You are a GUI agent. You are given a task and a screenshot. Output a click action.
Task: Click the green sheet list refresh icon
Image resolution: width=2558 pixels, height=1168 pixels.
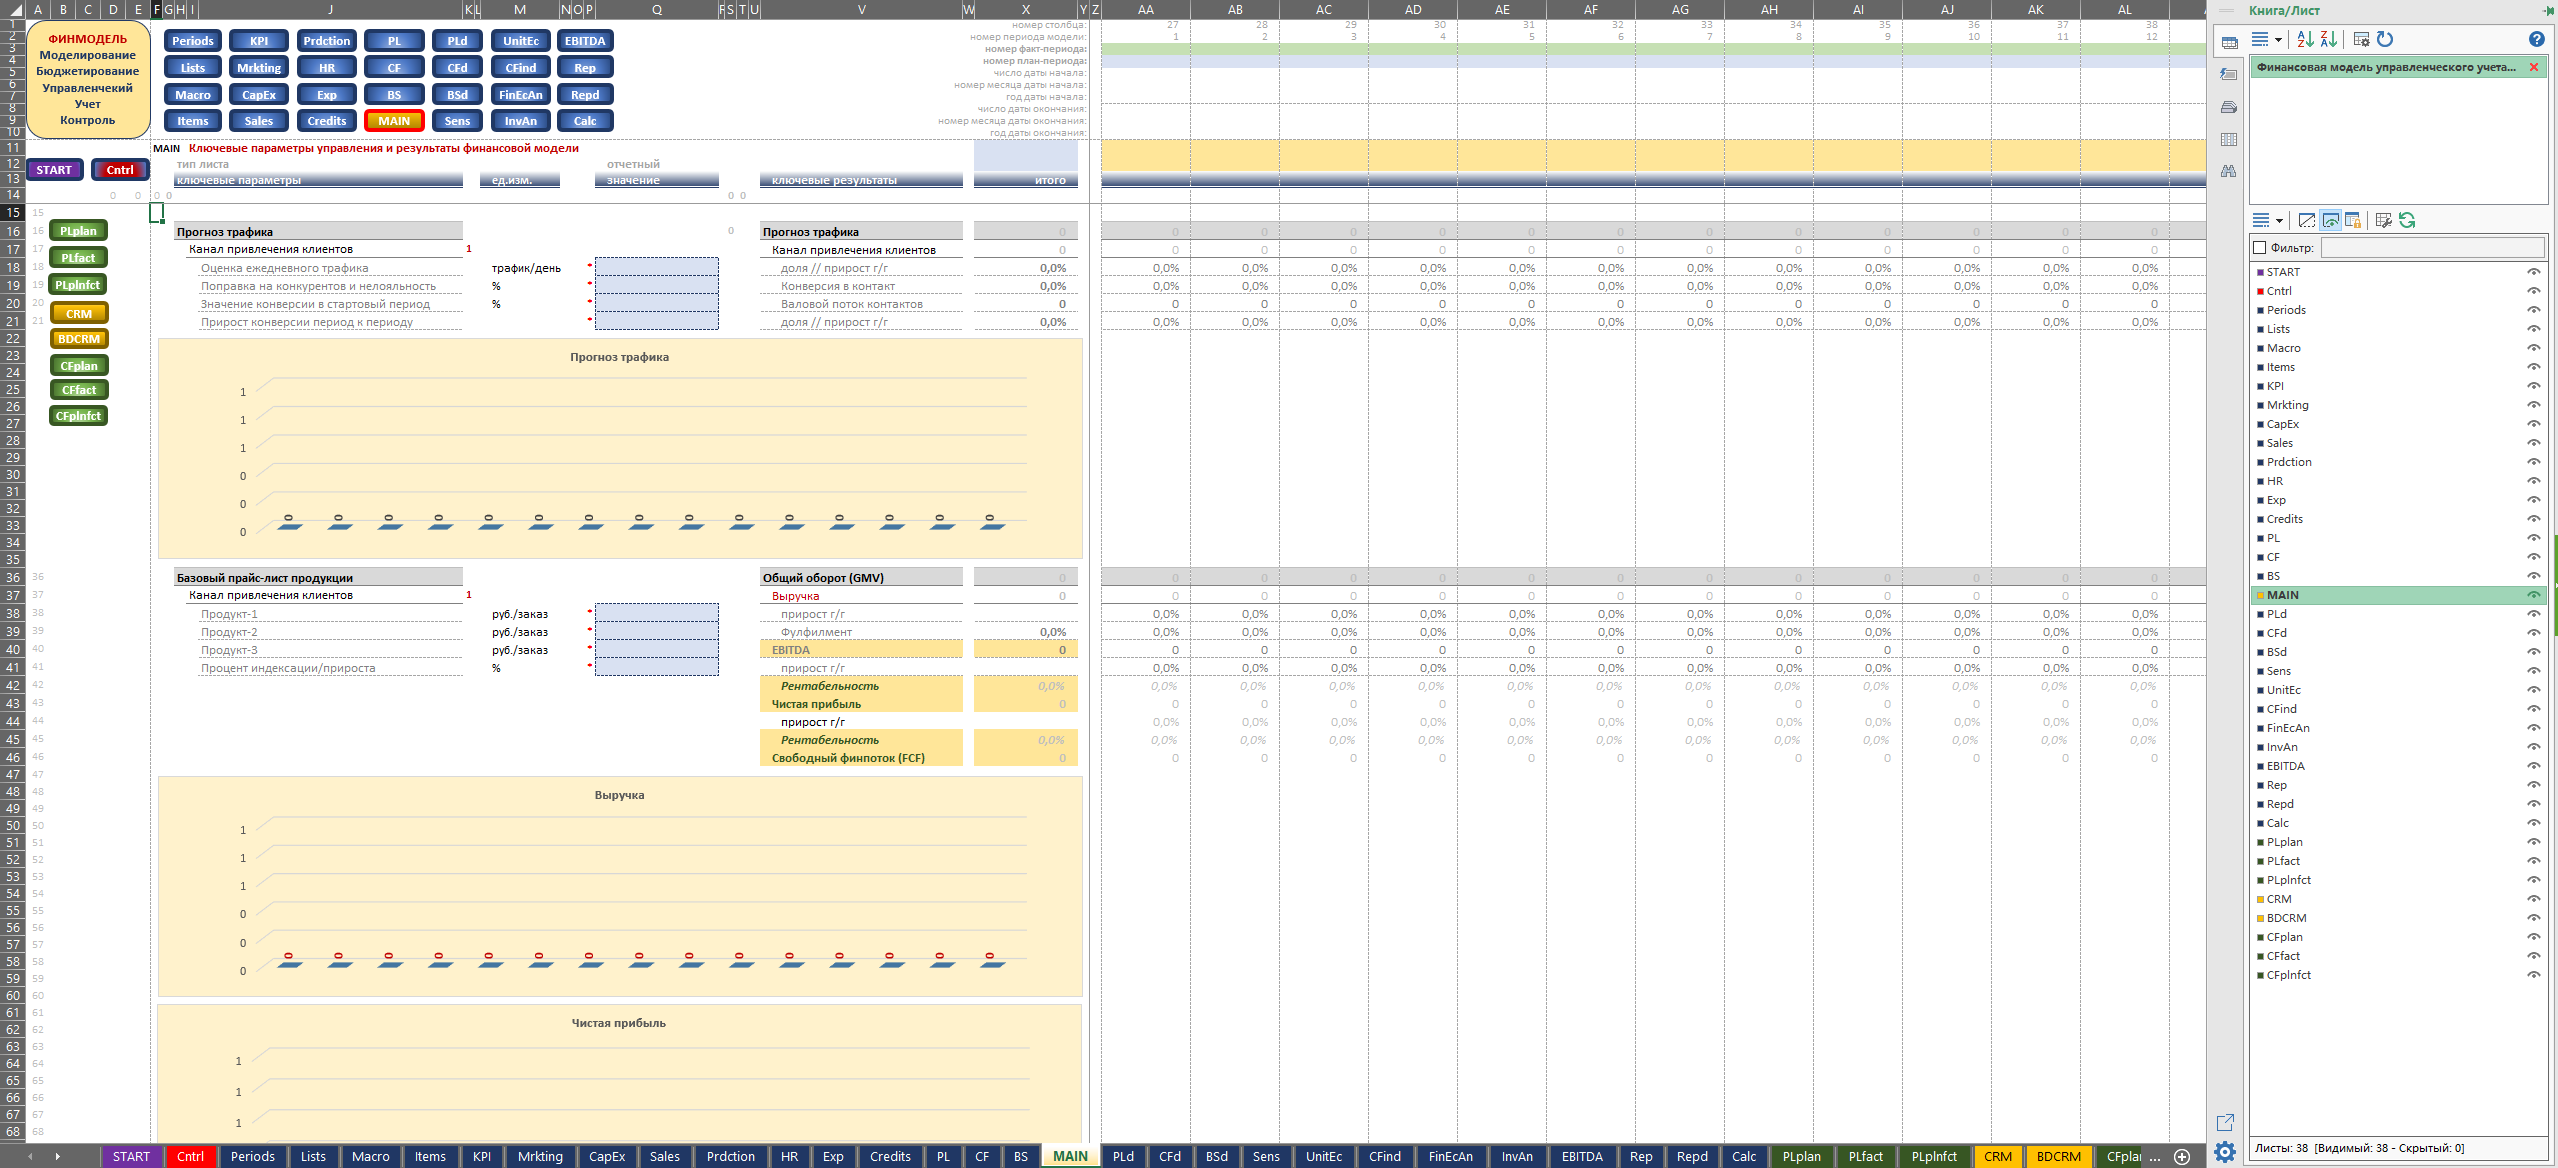point(2407,220)
